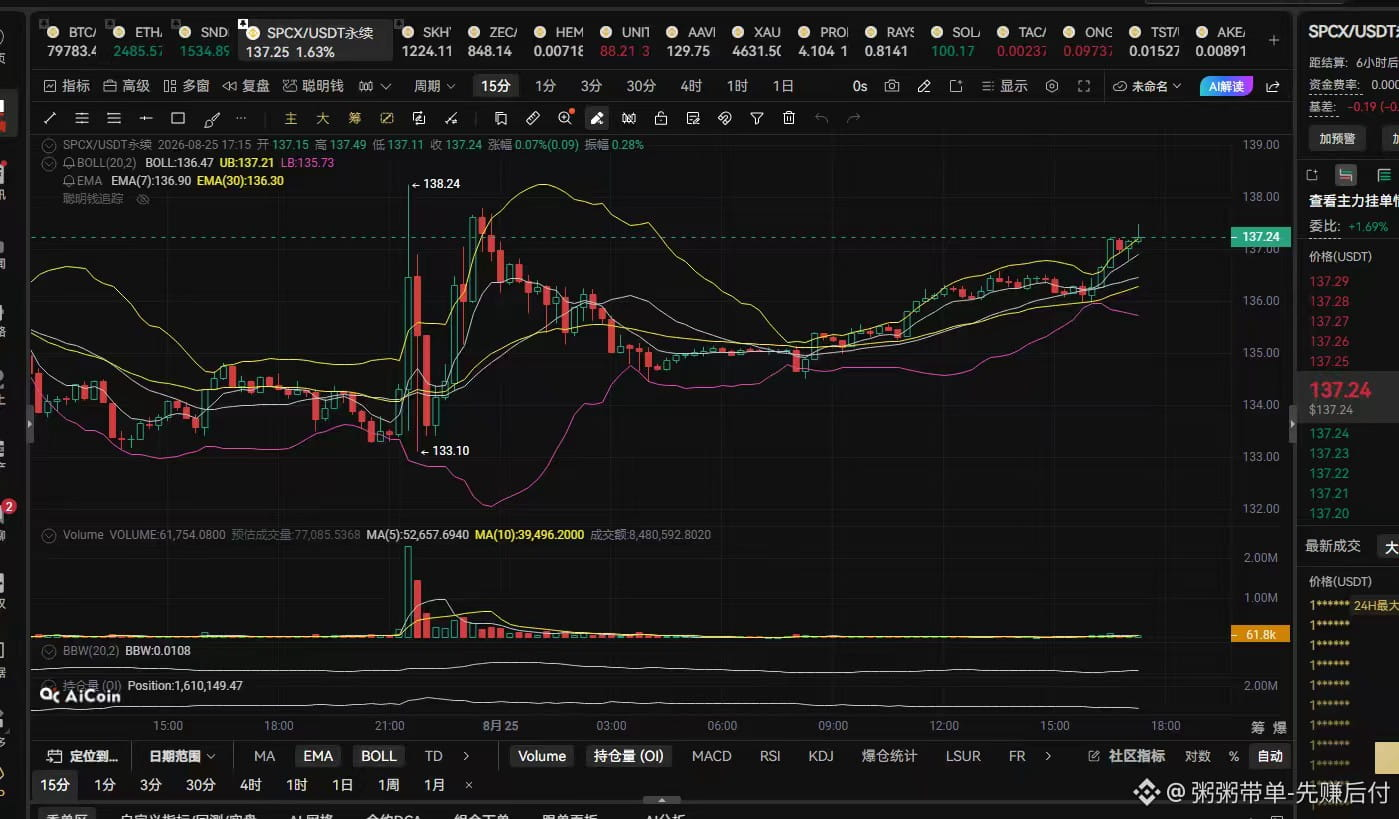Add a new ticker tab with plus icon
This screenshot has width=1399, height=819.
pos(1273,40)
